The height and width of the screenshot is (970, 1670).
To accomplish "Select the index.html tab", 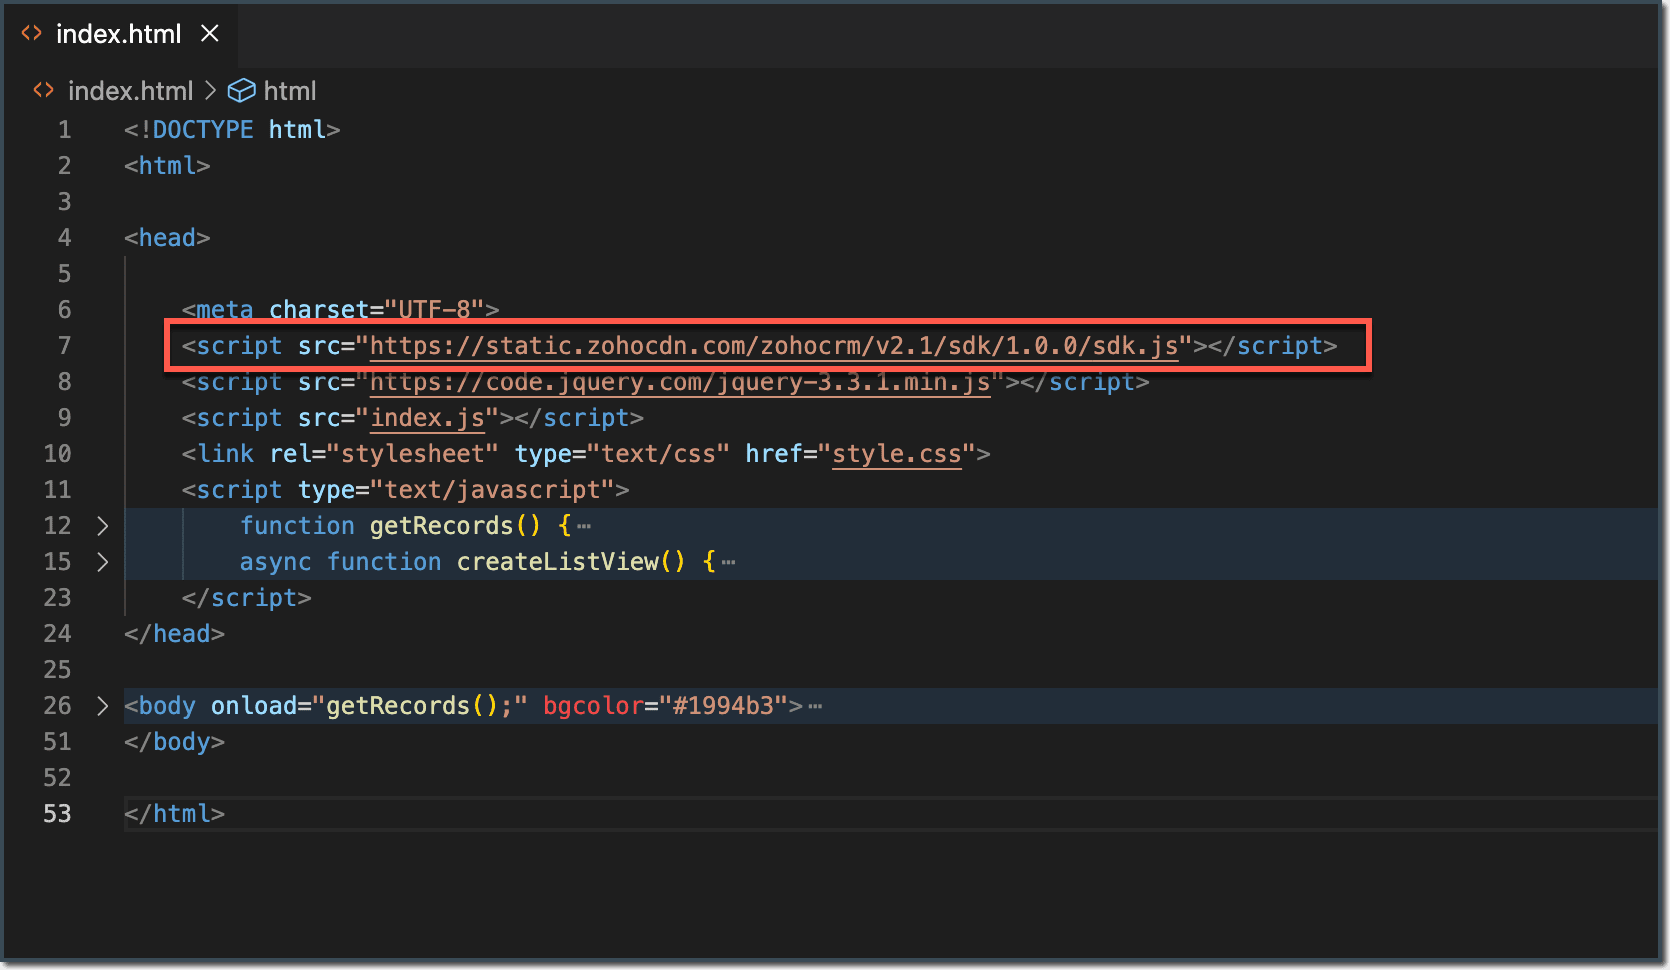I will click(118, 34).
